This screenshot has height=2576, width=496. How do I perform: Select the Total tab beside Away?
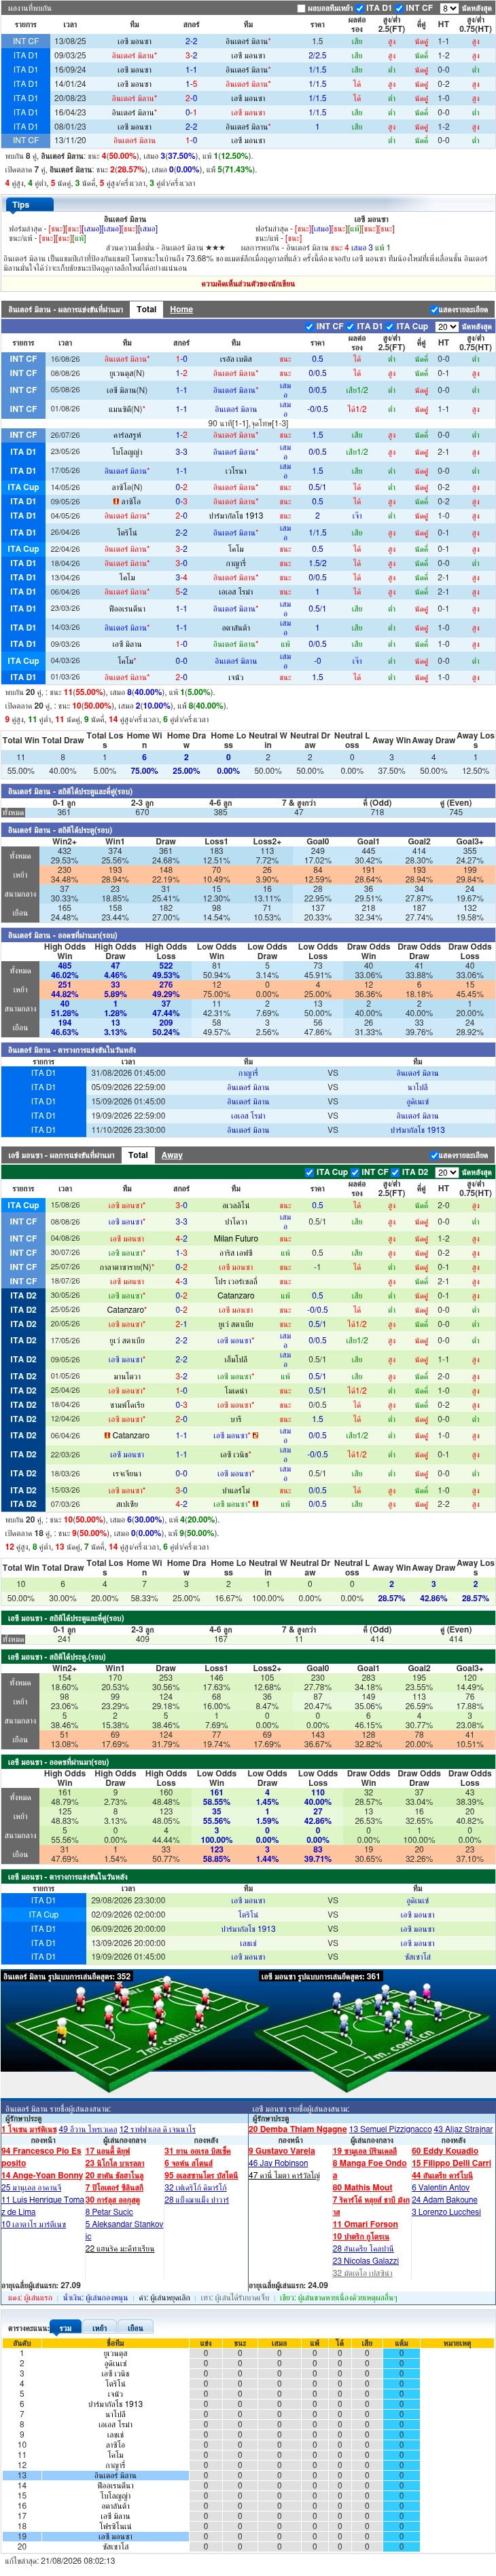point(138,1154)
